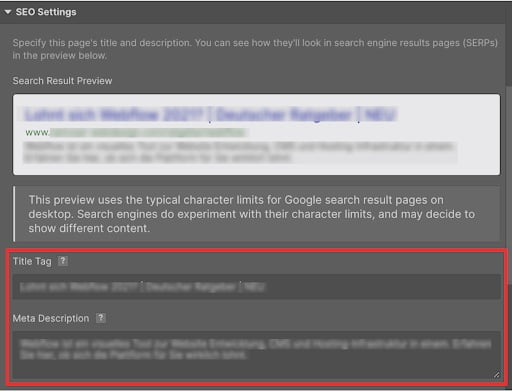Click the 'Title Tag' label
This screenshot has height=391, width=512.
(32, 261)
